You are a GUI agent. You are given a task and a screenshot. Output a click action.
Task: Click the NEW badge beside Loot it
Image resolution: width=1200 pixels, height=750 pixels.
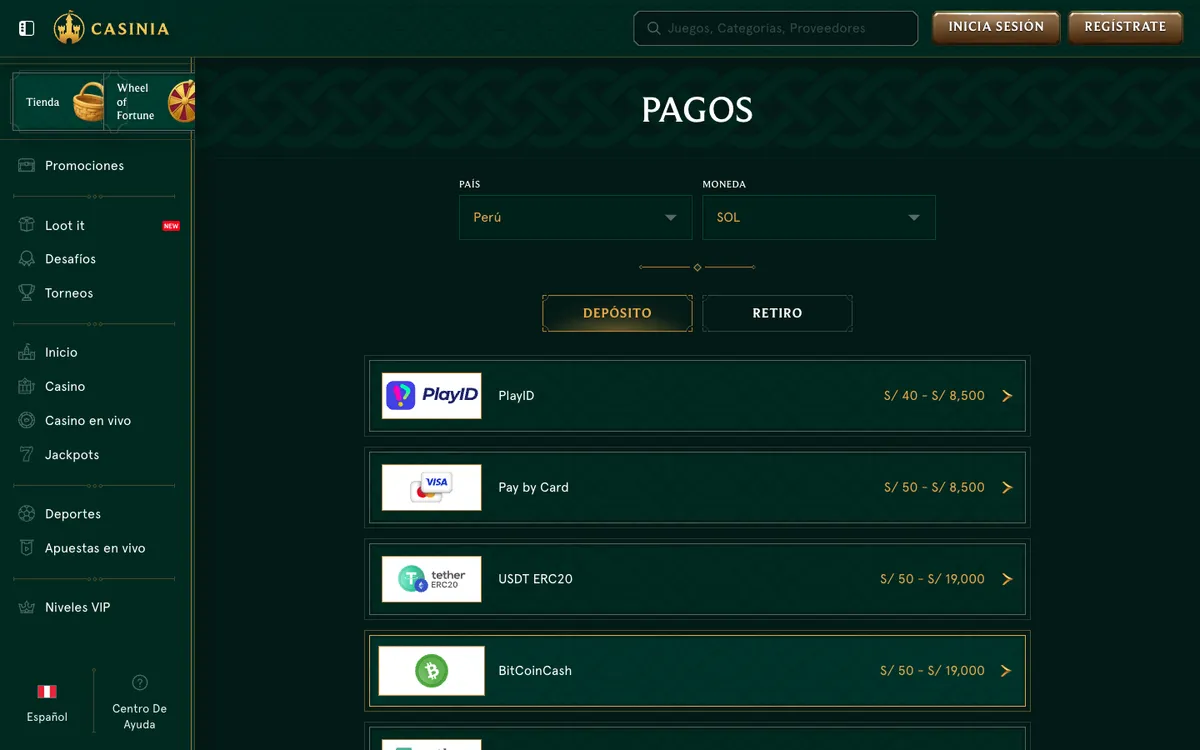[171, 226]
